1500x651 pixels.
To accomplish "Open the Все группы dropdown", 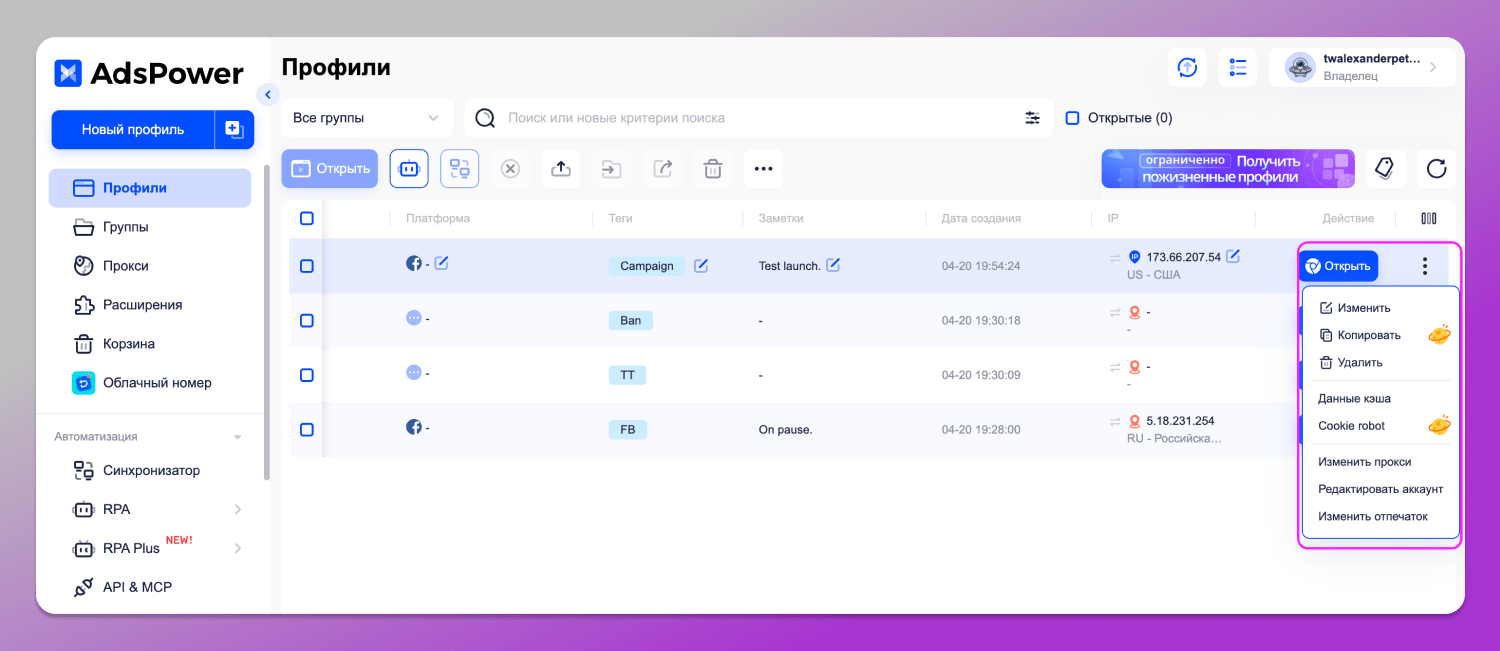I will click(x=366, y=118).
